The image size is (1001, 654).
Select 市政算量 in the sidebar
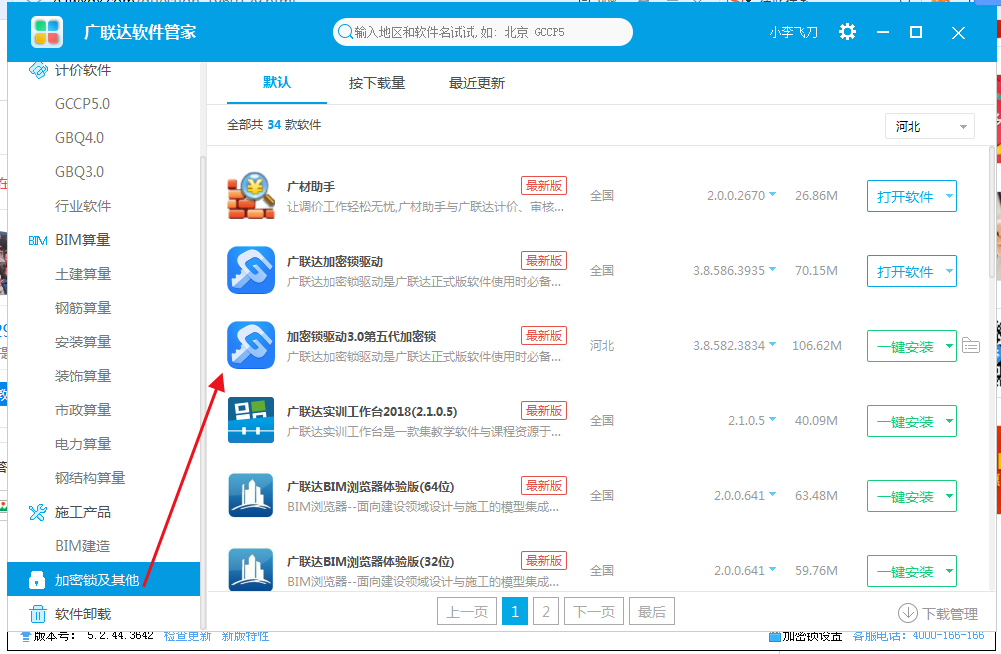pos(83,410)
